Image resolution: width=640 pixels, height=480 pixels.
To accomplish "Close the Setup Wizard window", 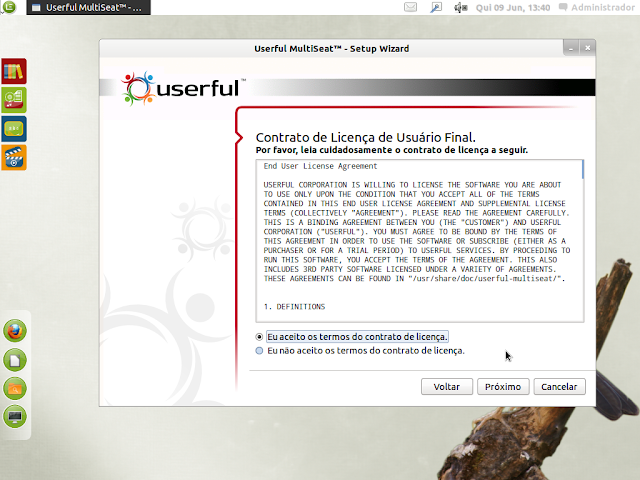I will tap(587, 48).
